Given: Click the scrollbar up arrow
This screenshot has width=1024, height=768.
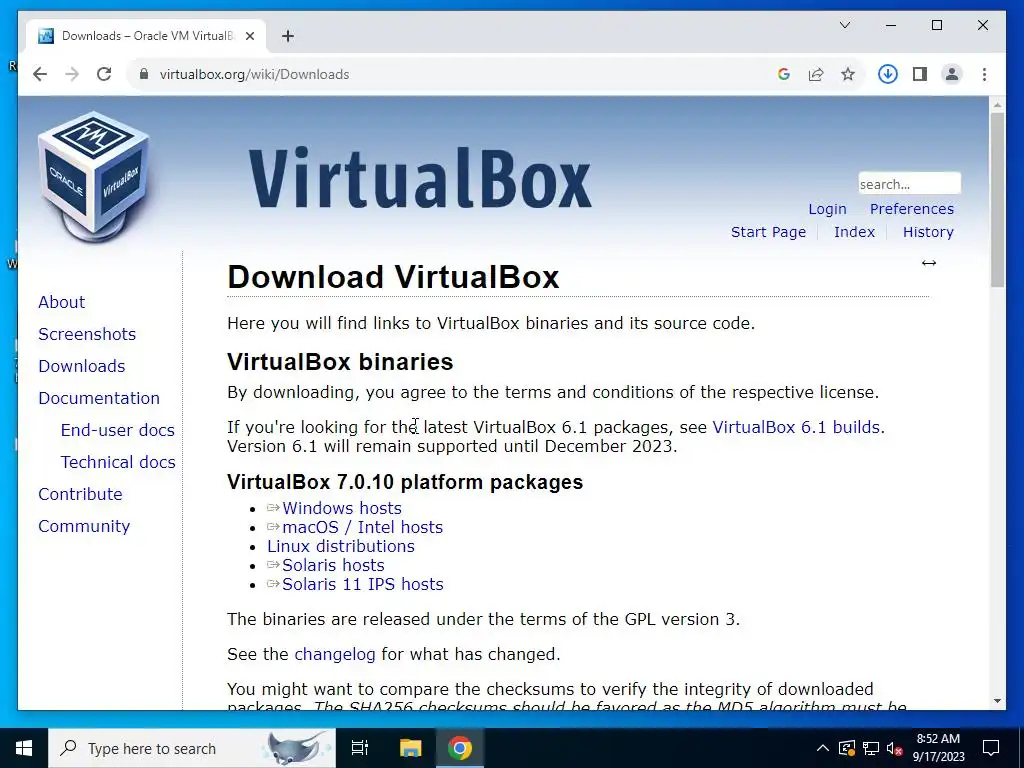Looking at the screenshot, I should click(x=997, y=104).
